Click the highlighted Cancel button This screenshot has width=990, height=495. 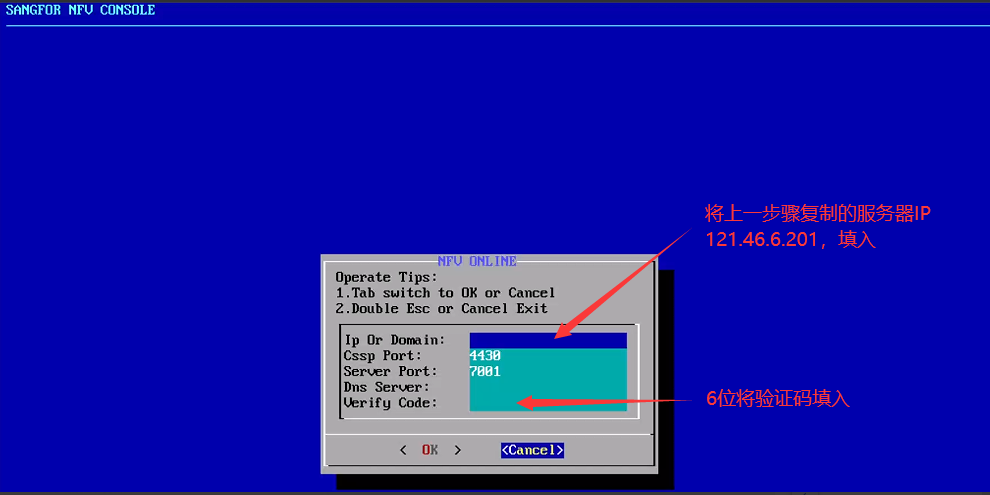[532, 450]
